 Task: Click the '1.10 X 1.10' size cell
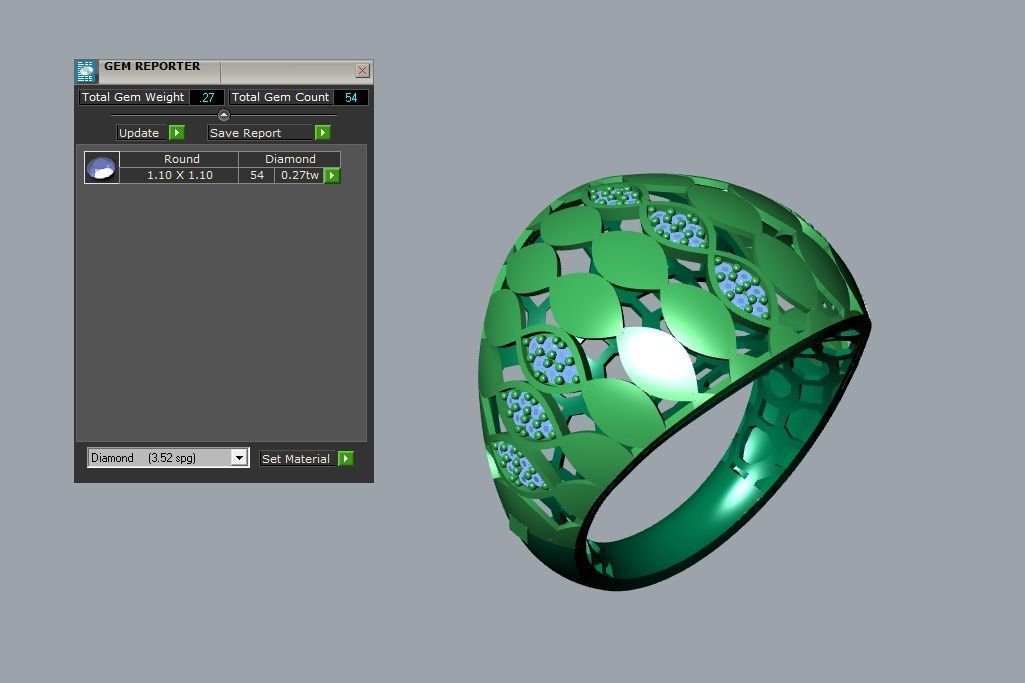[x=179, y=175]
